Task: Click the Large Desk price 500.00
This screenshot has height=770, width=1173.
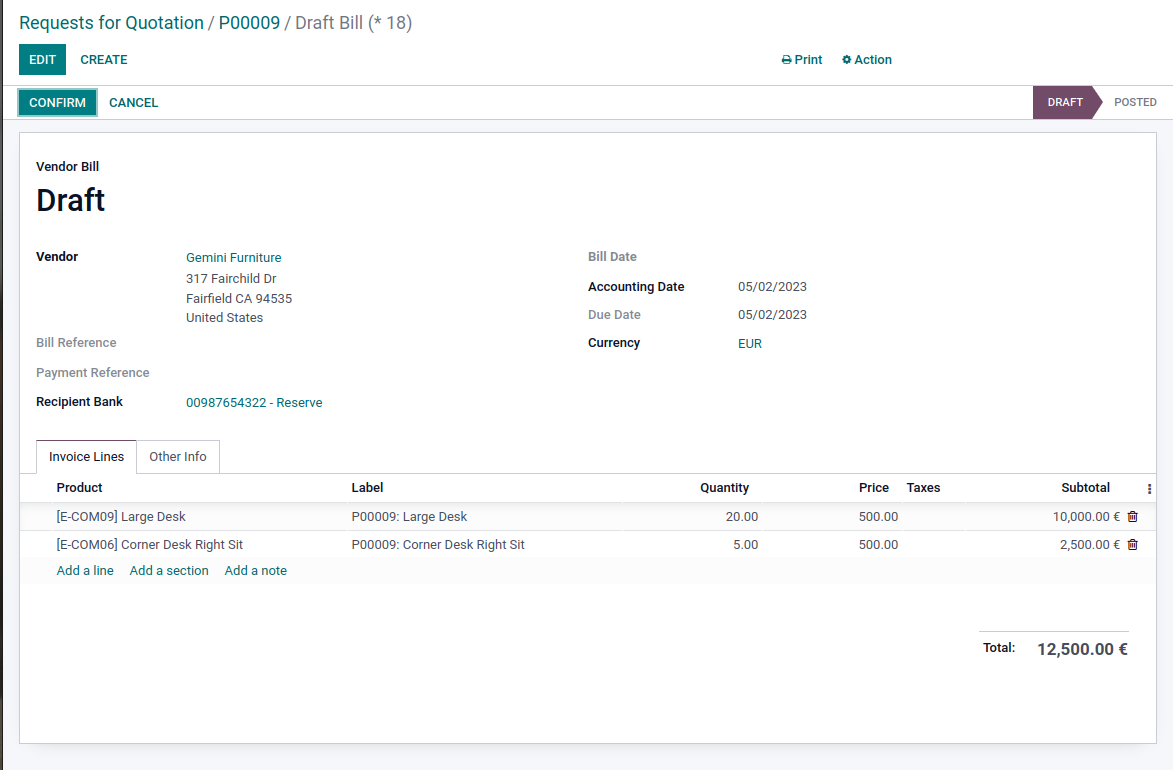Action: (x=878, y=517)
